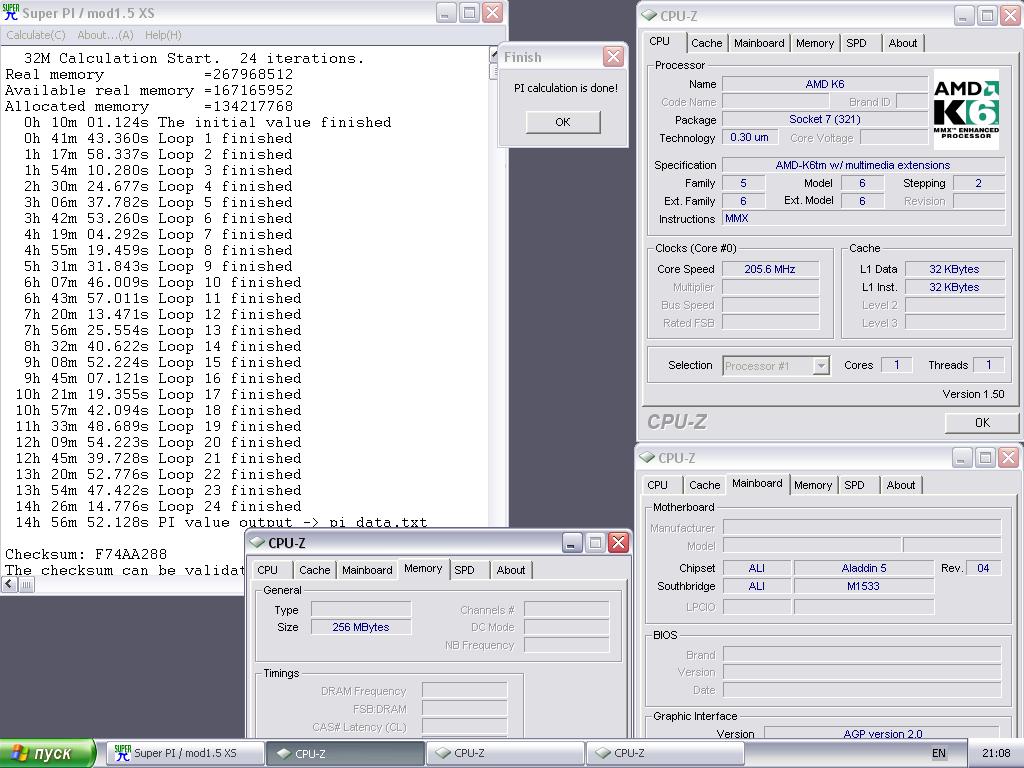Click the top-right CPU-Z window title icon
Image resolution: width=1024 pixels, height=768 pixels.
click(x=648, y=15)
